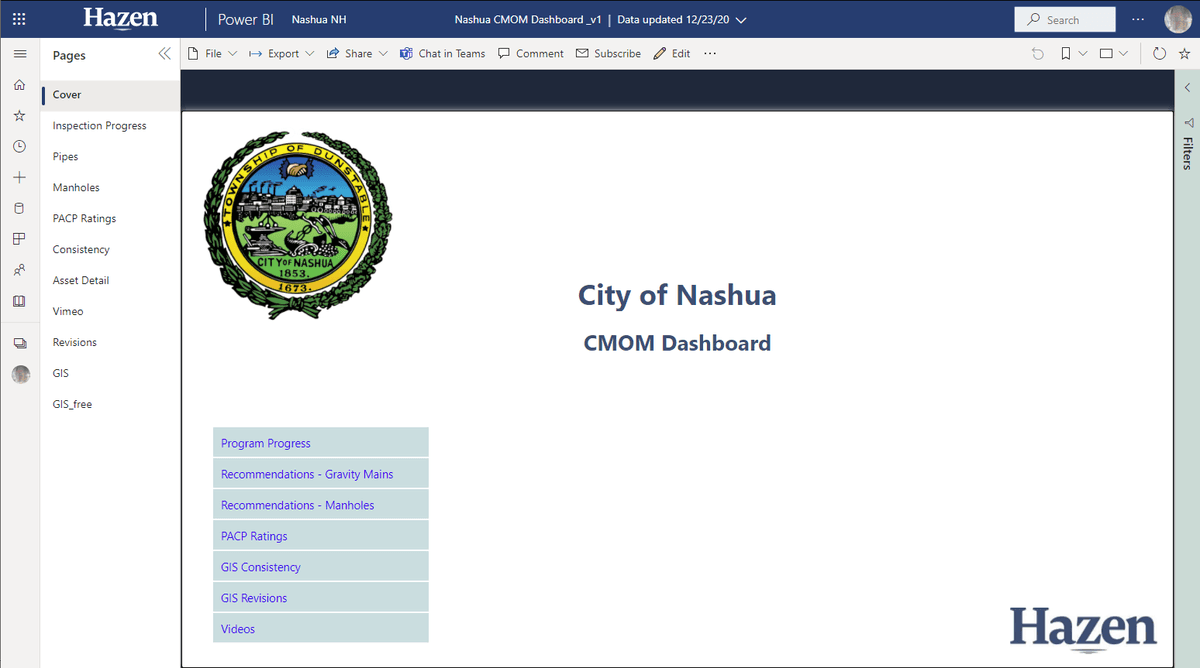Select the Pipes page
This screenshot has width=1200, height=668.
[x=110, y=157]
